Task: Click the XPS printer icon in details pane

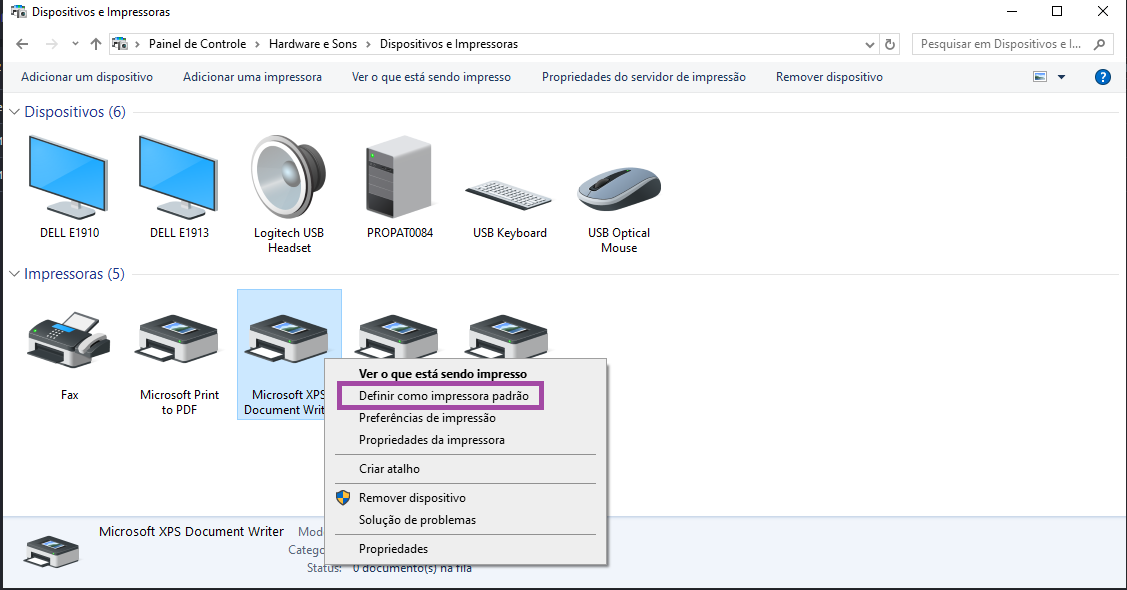Action: pos(52,552)
